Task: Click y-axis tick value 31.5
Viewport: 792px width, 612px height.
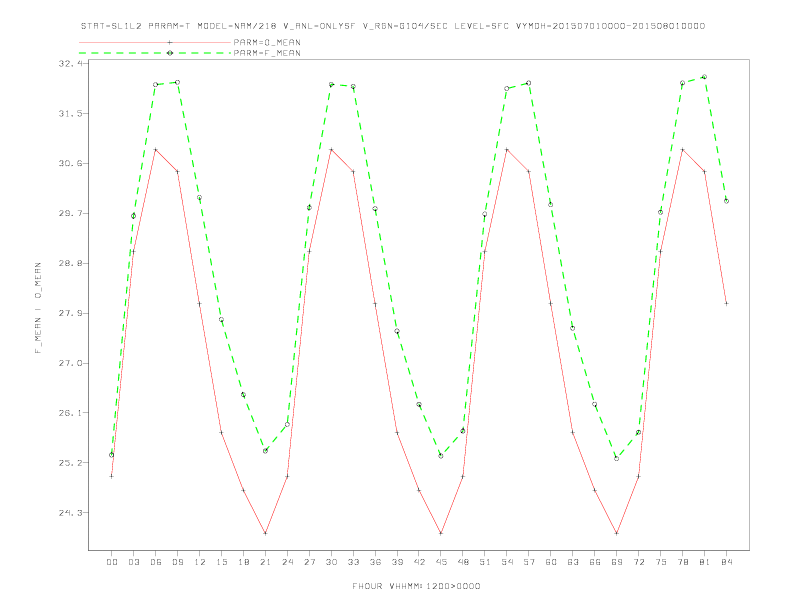Action: (69, 114)
